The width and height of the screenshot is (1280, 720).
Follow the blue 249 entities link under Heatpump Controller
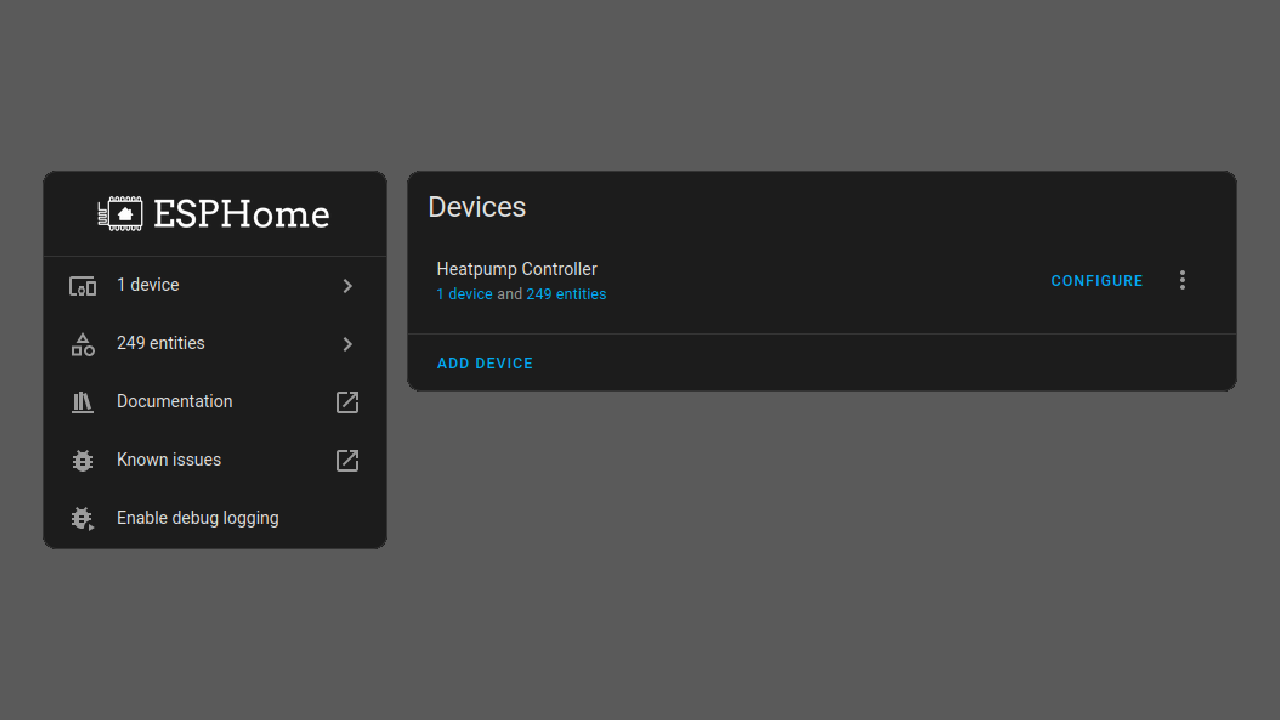(x=566, y=294)
